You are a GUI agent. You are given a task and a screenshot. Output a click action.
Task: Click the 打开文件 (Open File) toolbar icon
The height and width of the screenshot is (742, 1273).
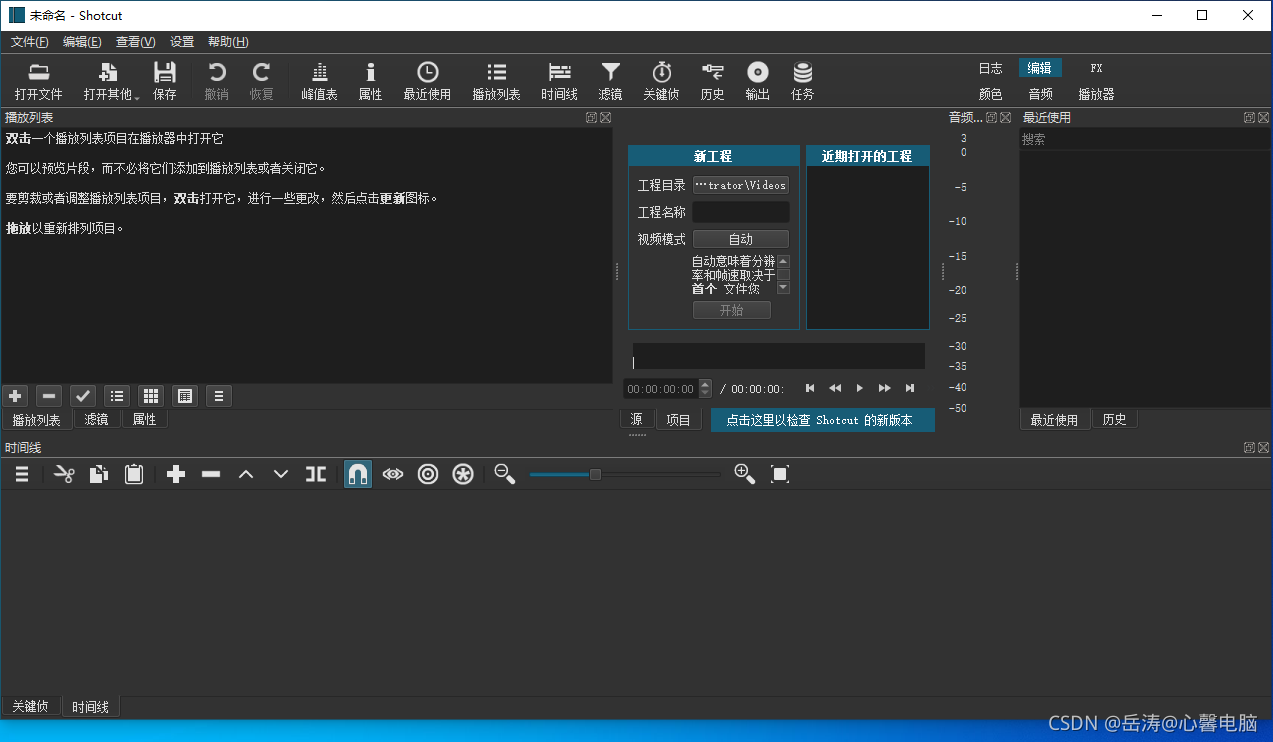38,81
